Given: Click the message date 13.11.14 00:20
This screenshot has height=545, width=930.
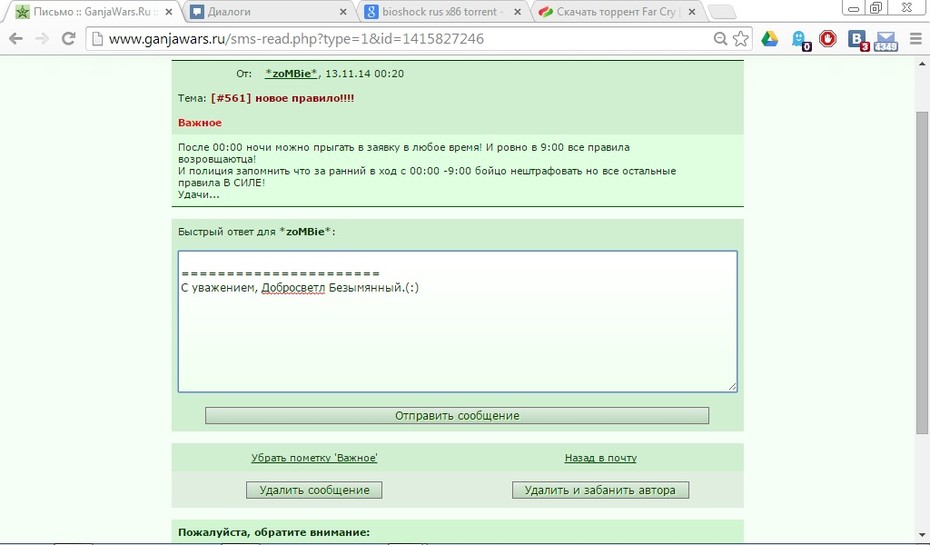Looking at the screenshot, I should (x=364, y=74).
